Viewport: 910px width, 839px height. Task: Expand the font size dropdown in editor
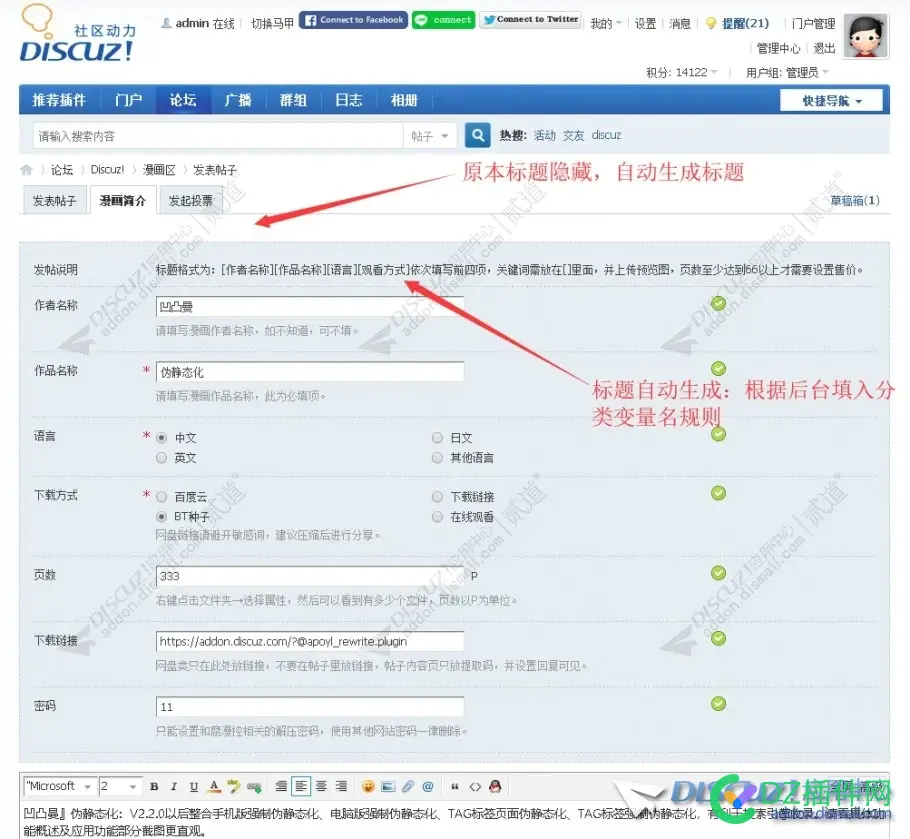pos(118,786)
